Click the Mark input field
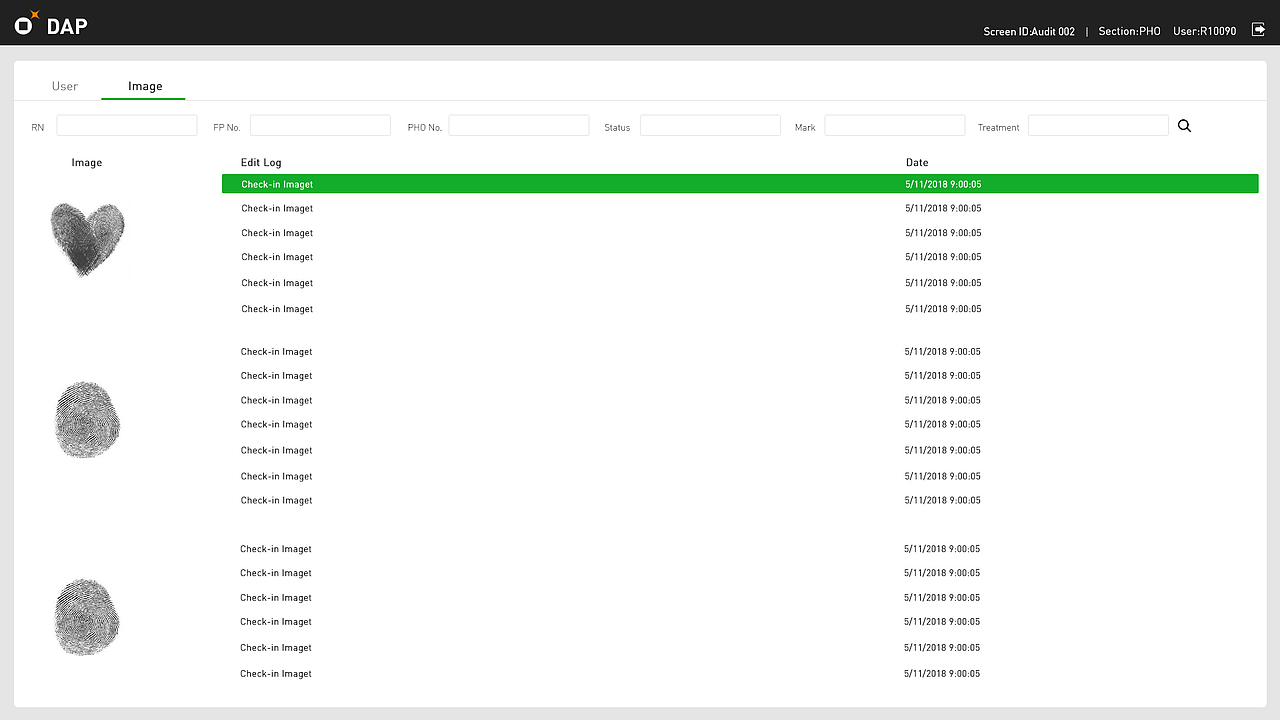The width and height of the screenshot is (1280, 720). [x=894, y=125]
